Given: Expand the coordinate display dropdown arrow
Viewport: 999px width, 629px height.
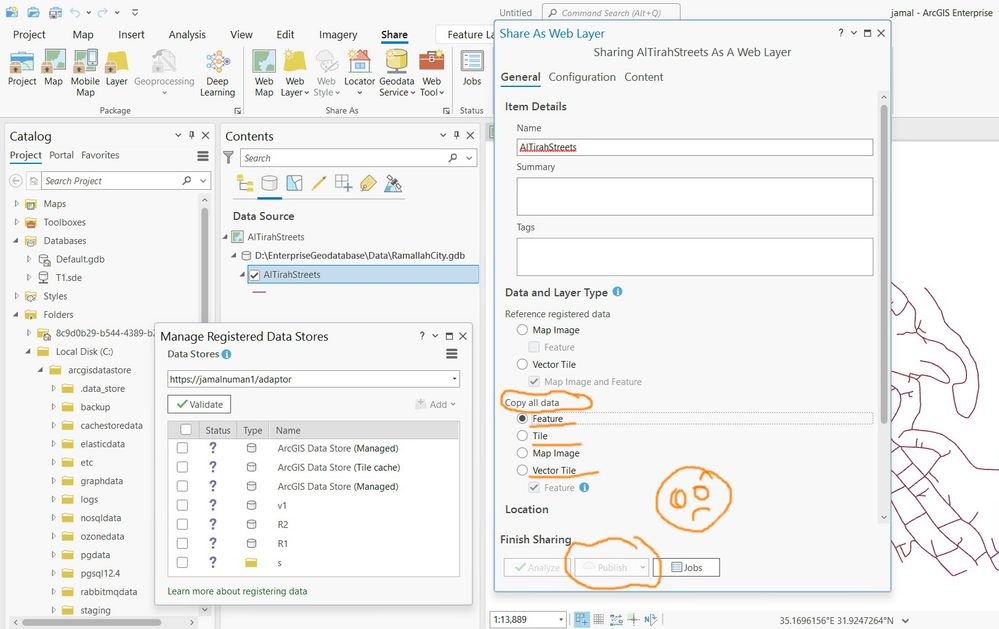Looking at the screenshot, I should pyautogui.click(x=905, y=620).
